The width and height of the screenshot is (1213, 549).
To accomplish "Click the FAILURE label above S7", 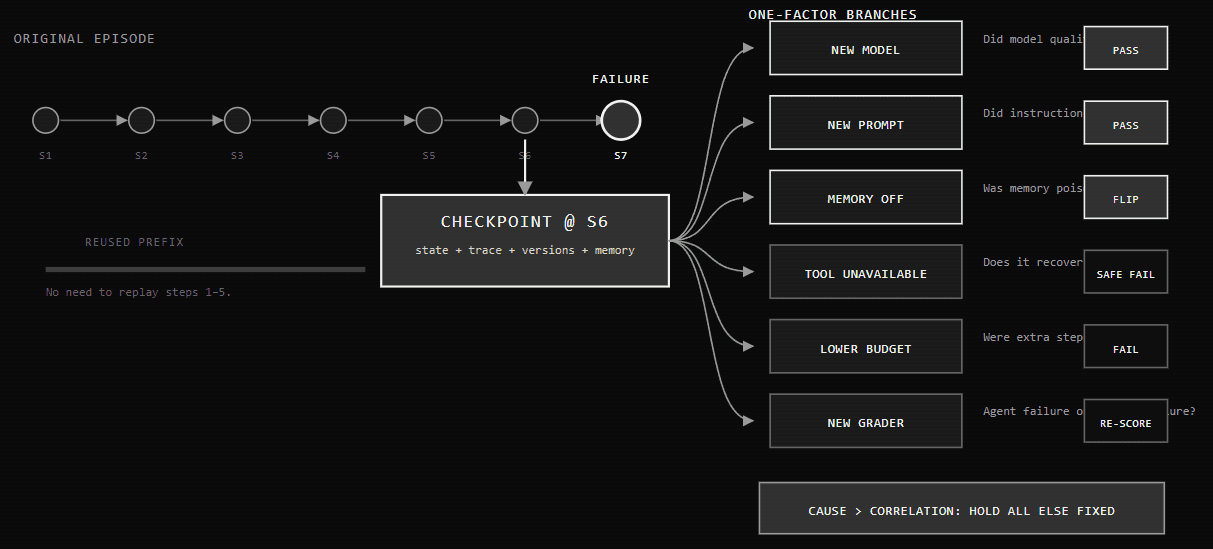I will 621,79.
